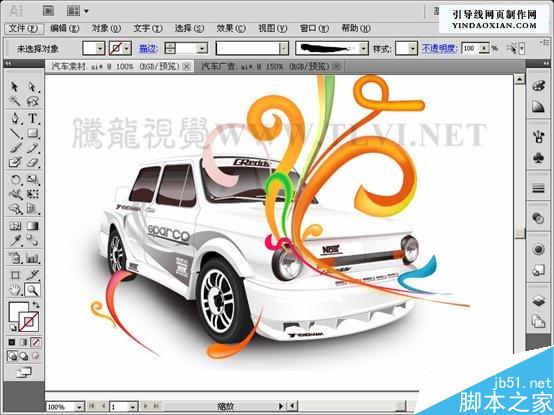Toggle Gradient mode button below swatches
Image resolution: width=554 pixels, height=415 pixels.
point(24,342)
